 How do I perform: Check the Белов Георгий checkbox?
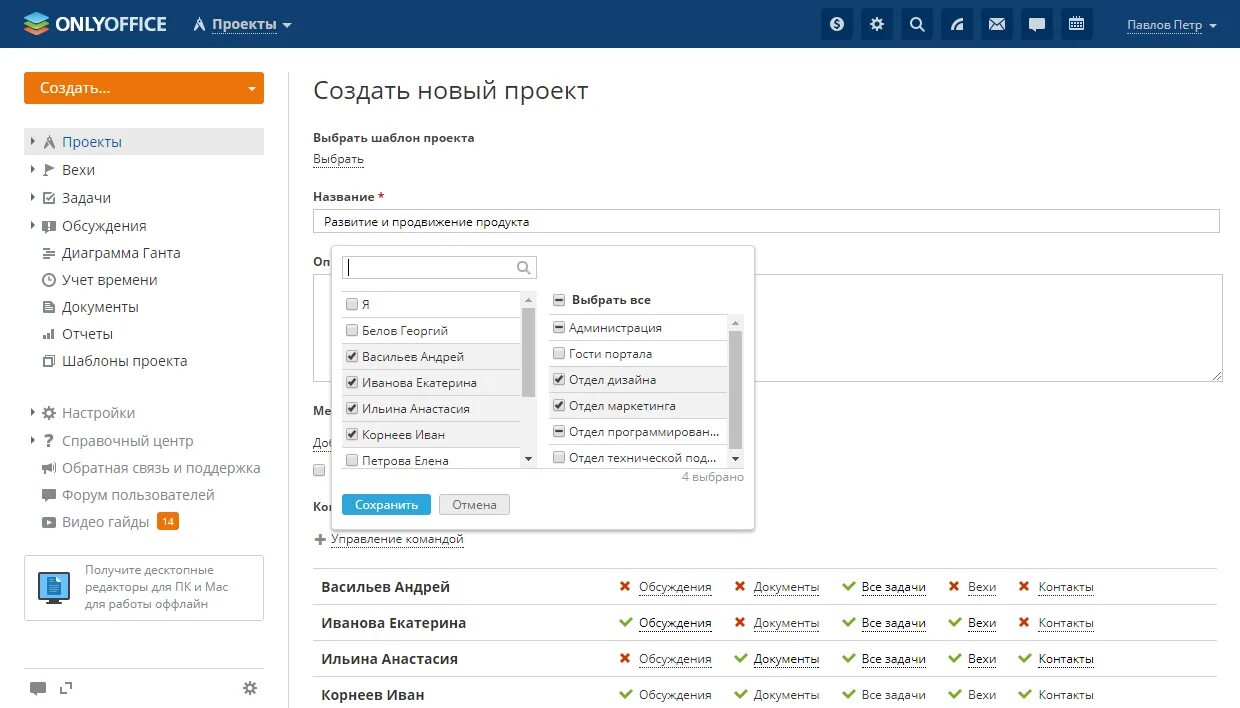pos(351,330)
